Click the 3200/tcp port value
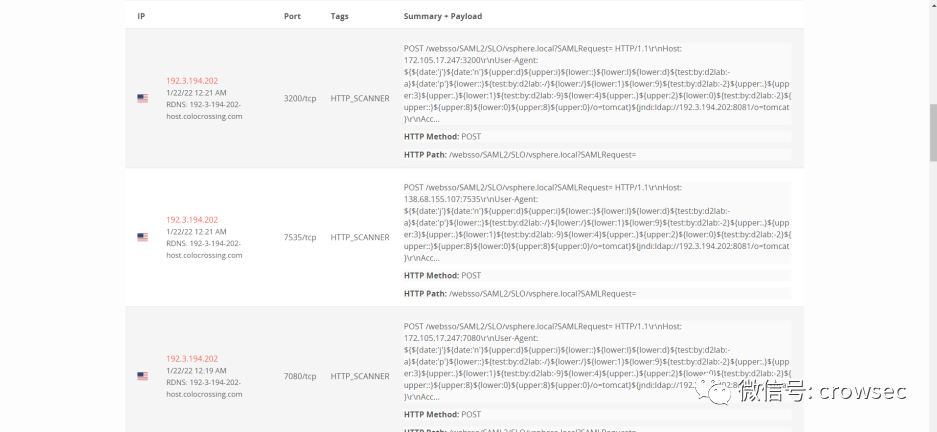Image resolution: width=937 pixels, height=432 pixels. [x=300, y=99]
